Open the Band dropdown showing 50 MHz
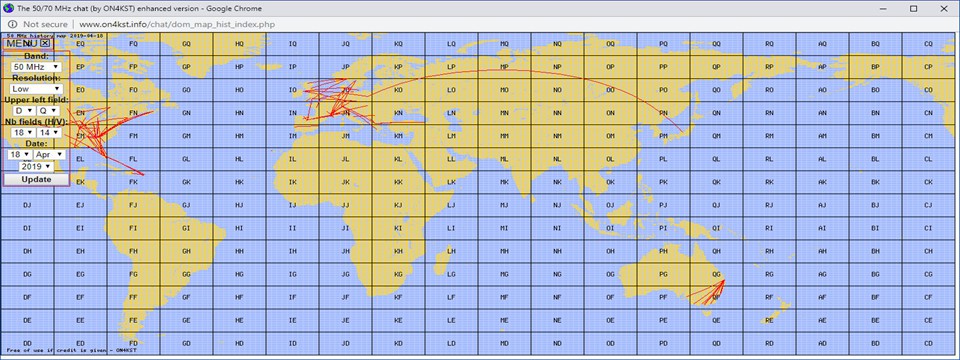Viewport: 960px width, 360px height. (x=36, y=66)
